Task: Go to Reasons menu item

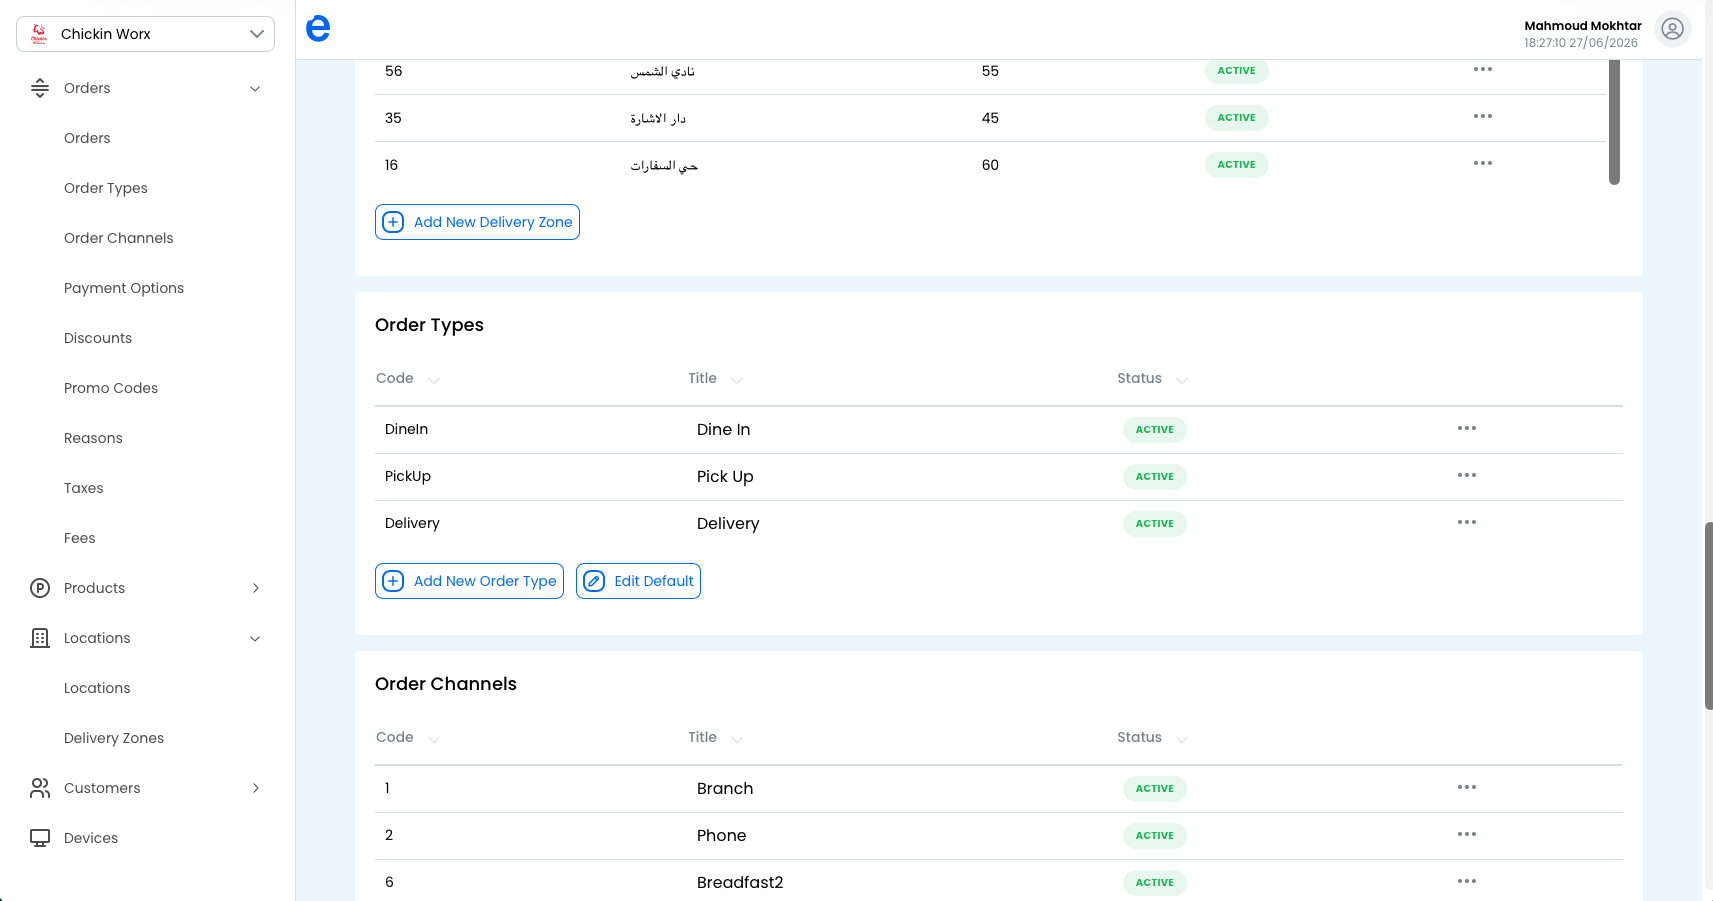Action: pyautogui.click(x=93, y=438)
